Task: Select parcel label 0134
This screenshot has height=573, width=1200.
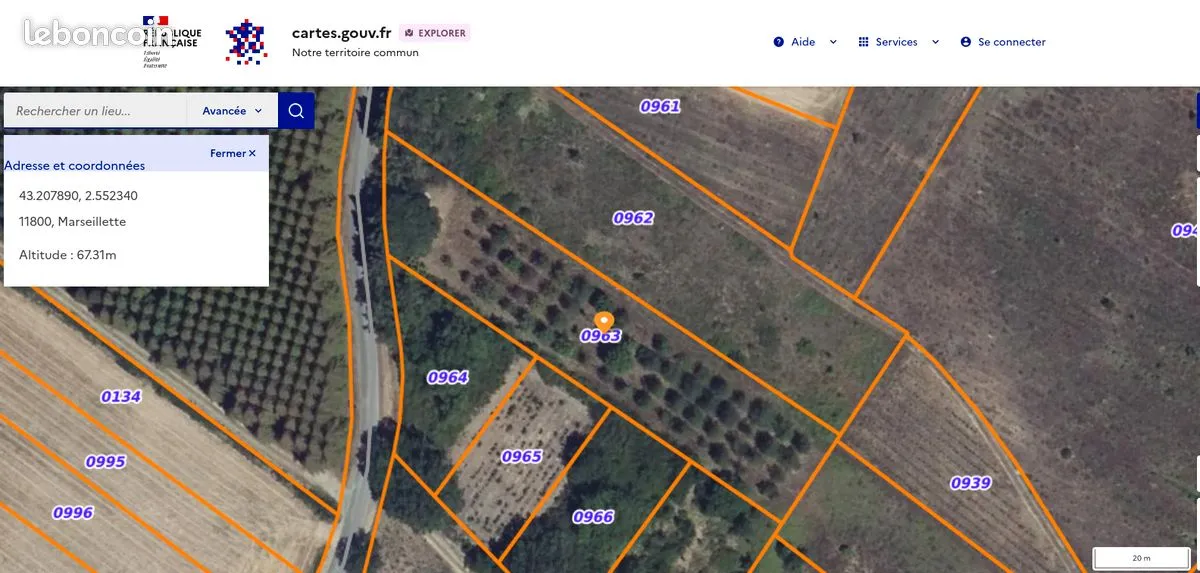Action: click(121, 396)
